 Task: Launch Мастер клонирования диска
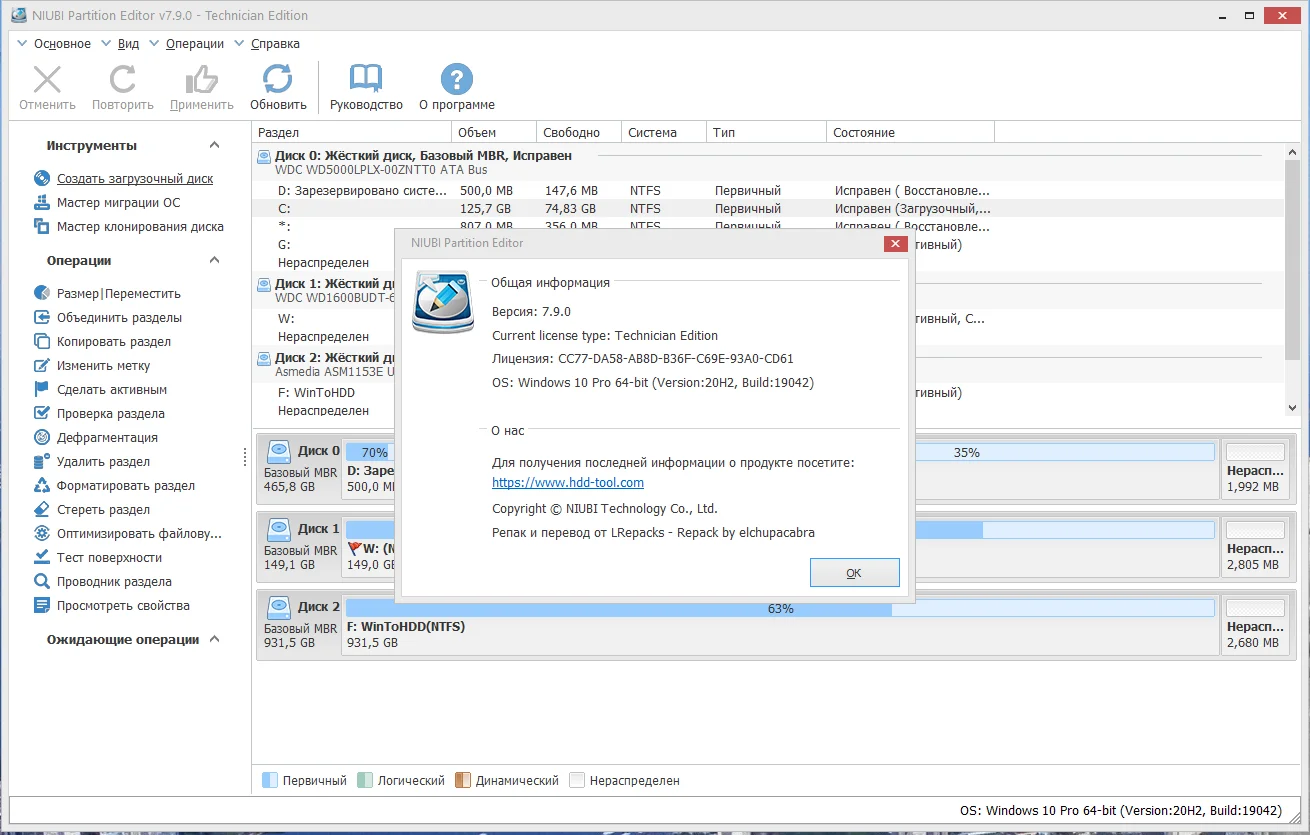(x=140, y=227)
